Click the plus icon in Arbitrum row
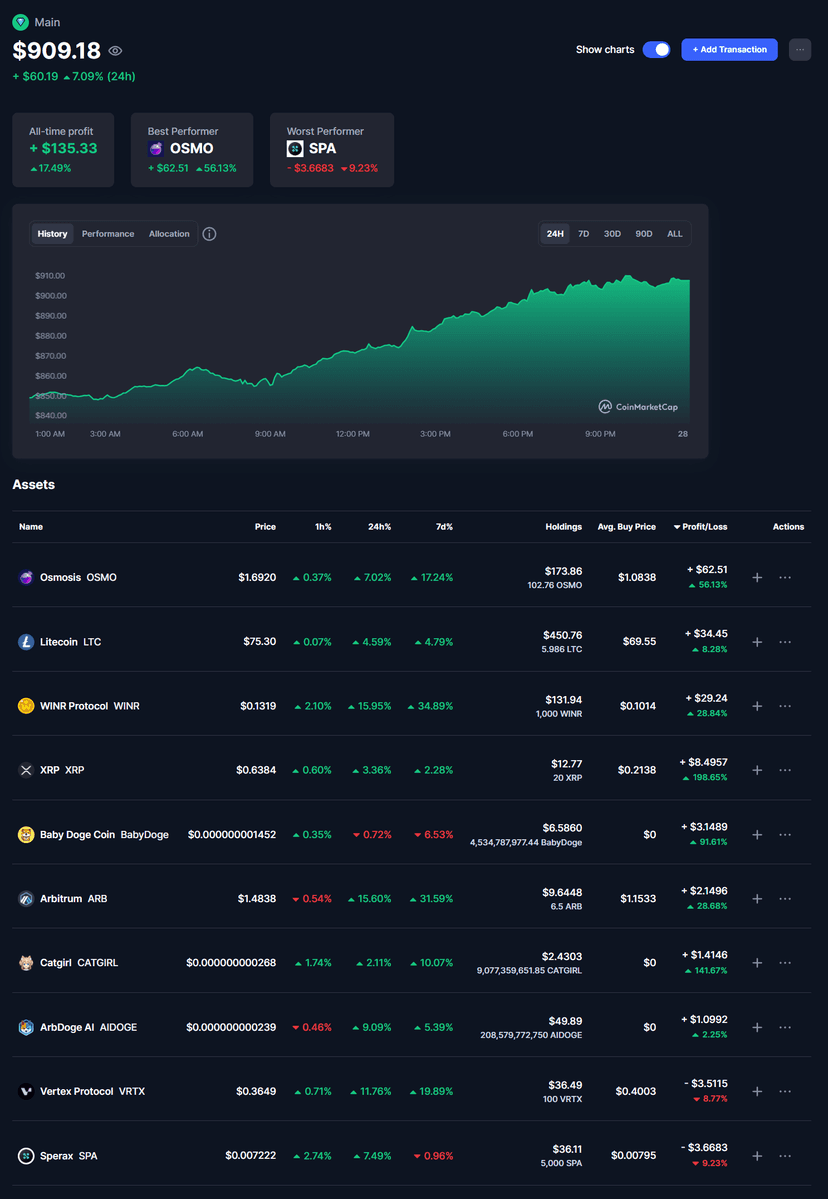The image size is (828, 1199). coord(757,898)
